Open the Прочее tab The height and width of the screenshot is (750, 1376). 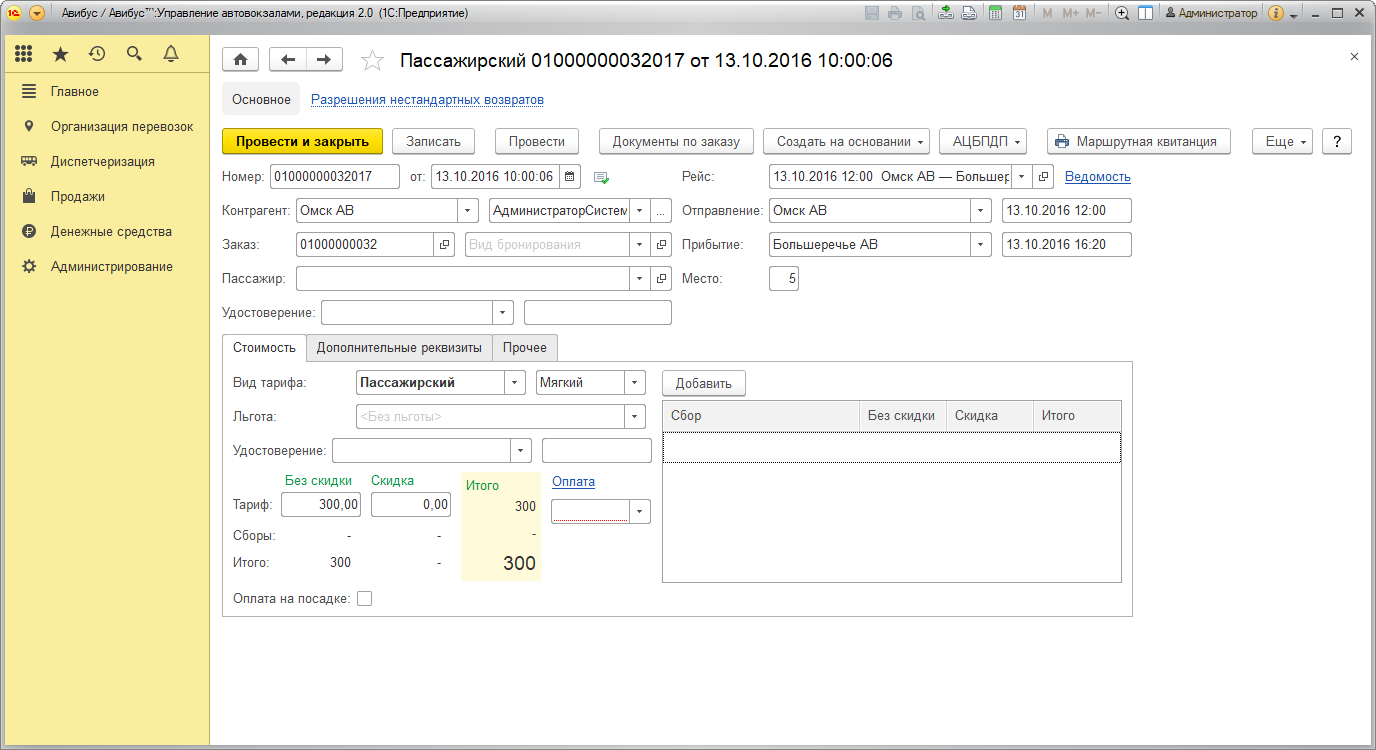pyautogui.click(x=525, y=347)
